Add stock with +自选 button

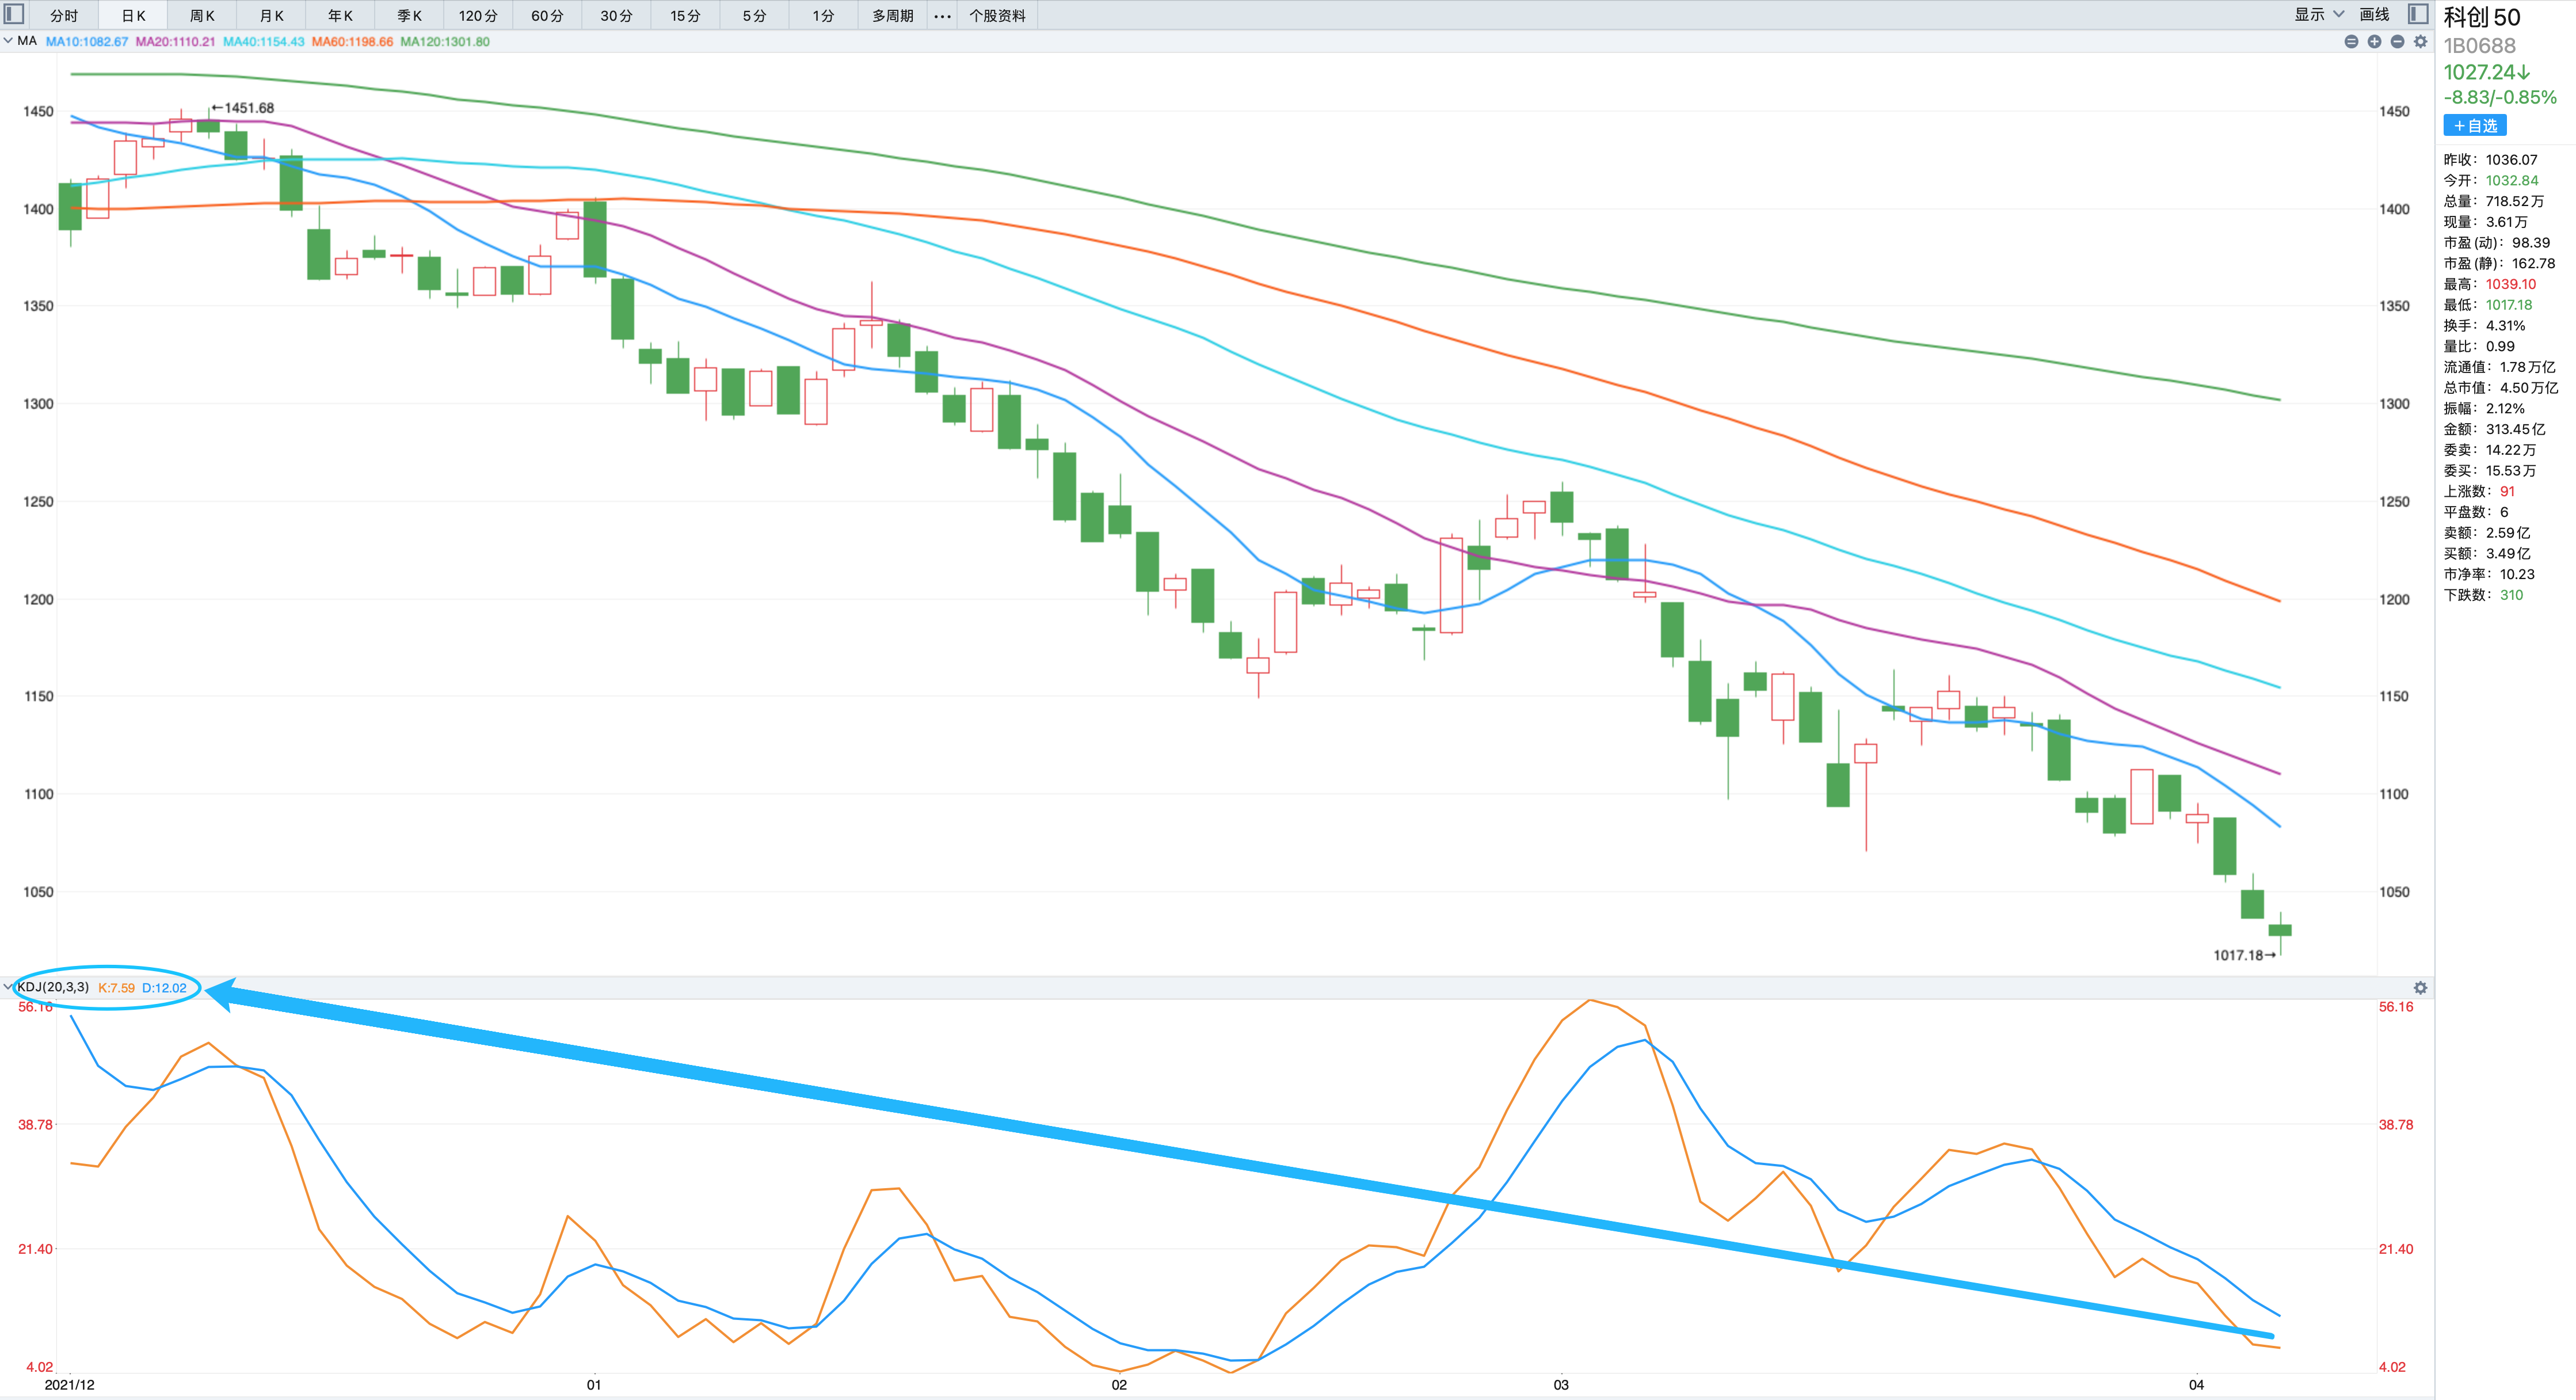[2475, 126]
